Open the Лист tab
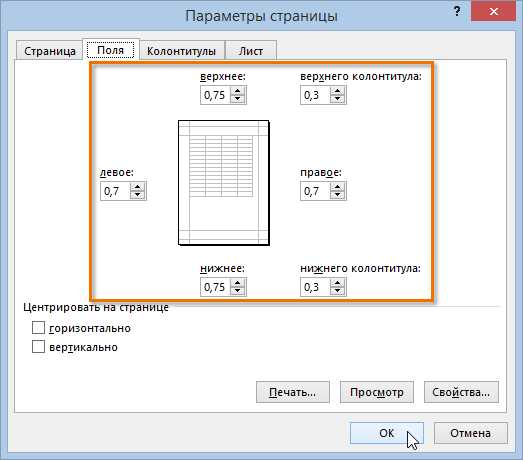Image resolution: width=523 pixels, height=460 pixels. pos(251,51)
